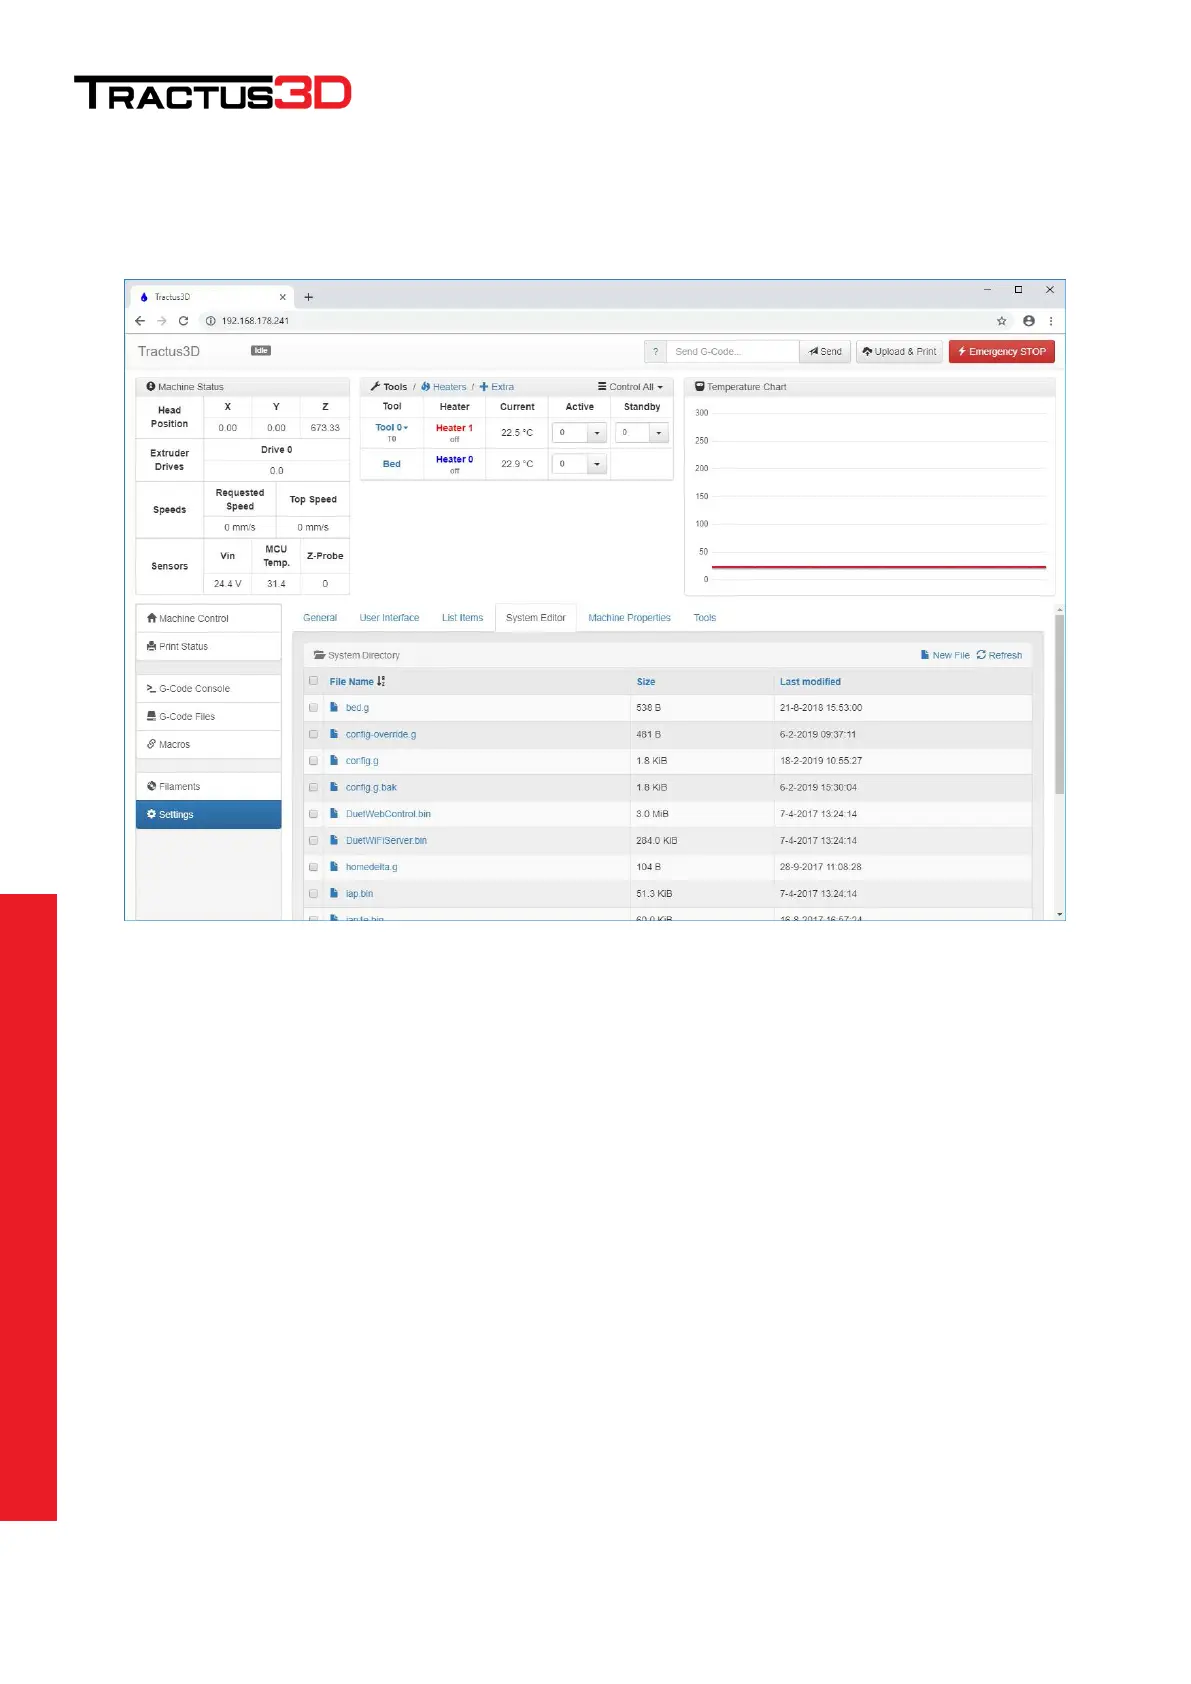This screenshot has height=1684, width=1191.
Task: Open the browser profile account icon
Action: tap(1028, 321)
